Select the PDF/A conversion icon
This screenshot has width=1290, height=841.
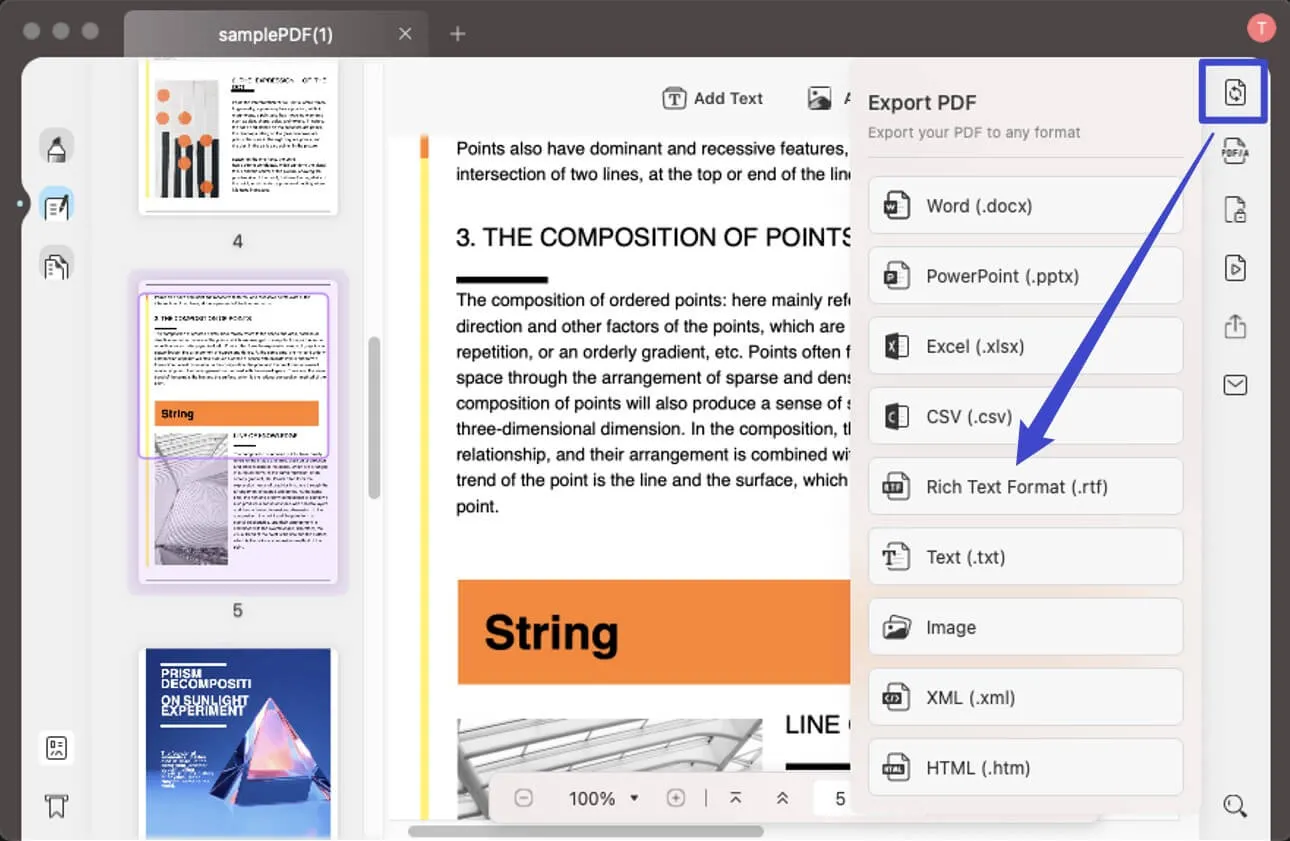[x=1234, y=151]
